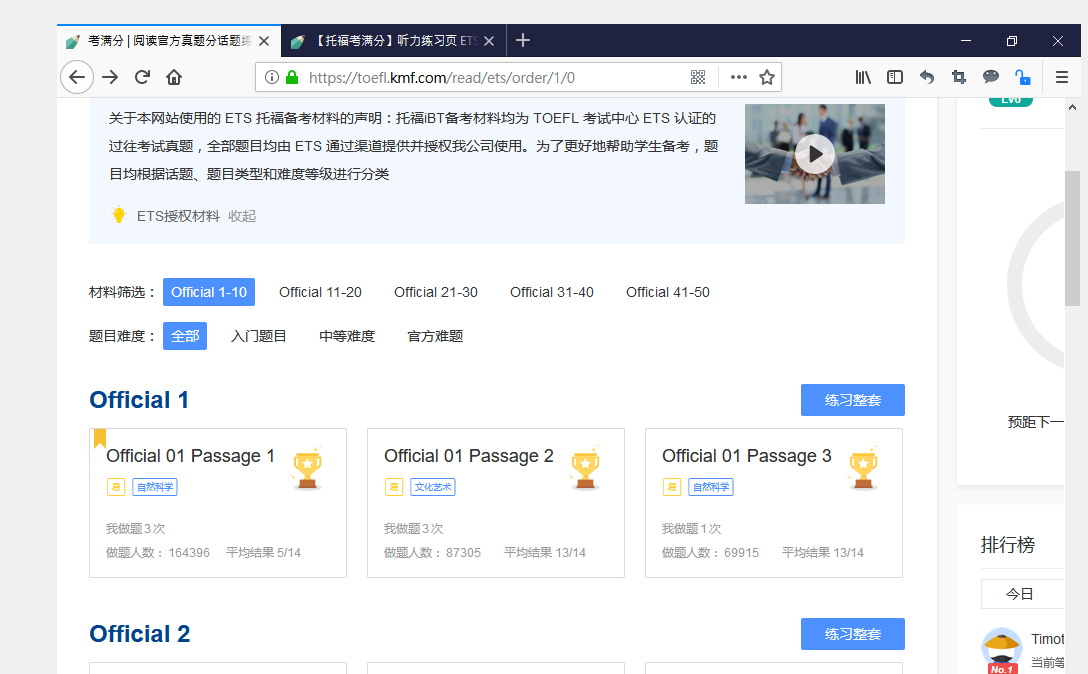Open a new browser tab
This screenshot has width=1088, height=674.
523,40
